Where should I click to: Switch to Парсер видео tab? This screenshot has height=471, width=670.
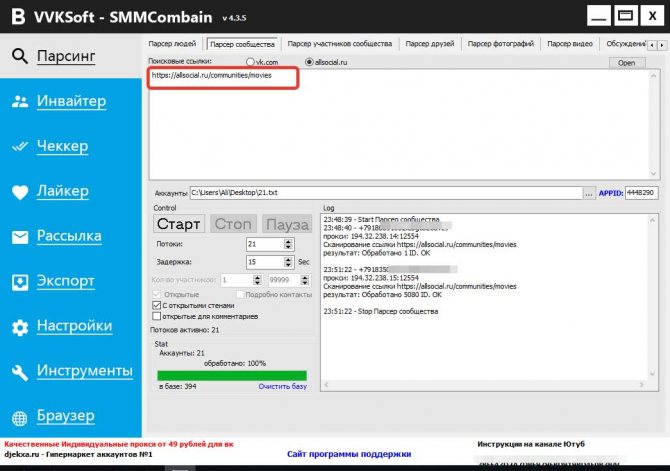coord(570,44)
